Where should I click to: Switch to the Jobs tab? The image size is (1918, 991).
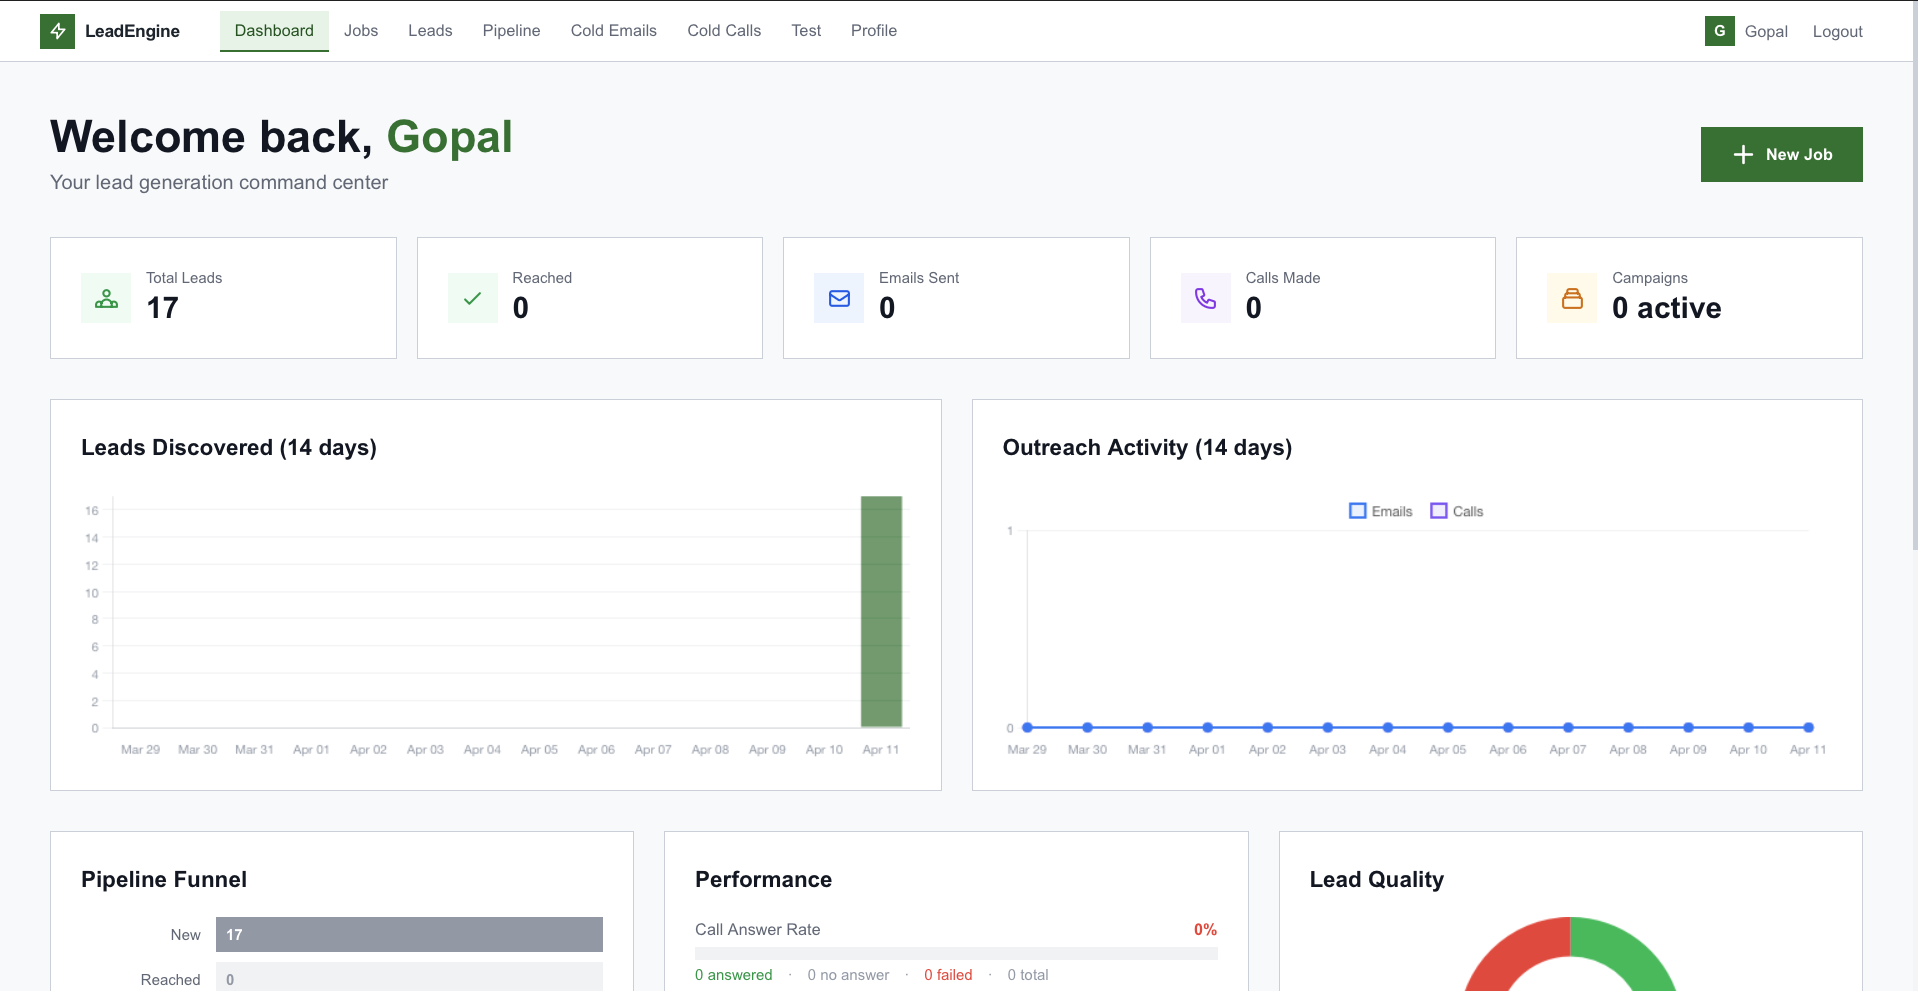tap(360, 31)
